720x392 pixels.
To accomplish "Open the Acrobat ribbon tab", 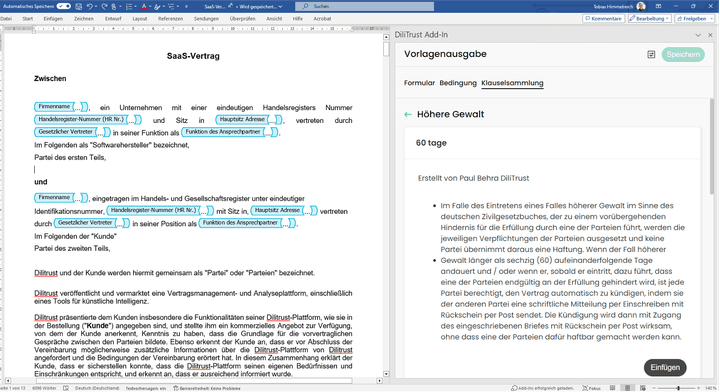I will [322, 19].
